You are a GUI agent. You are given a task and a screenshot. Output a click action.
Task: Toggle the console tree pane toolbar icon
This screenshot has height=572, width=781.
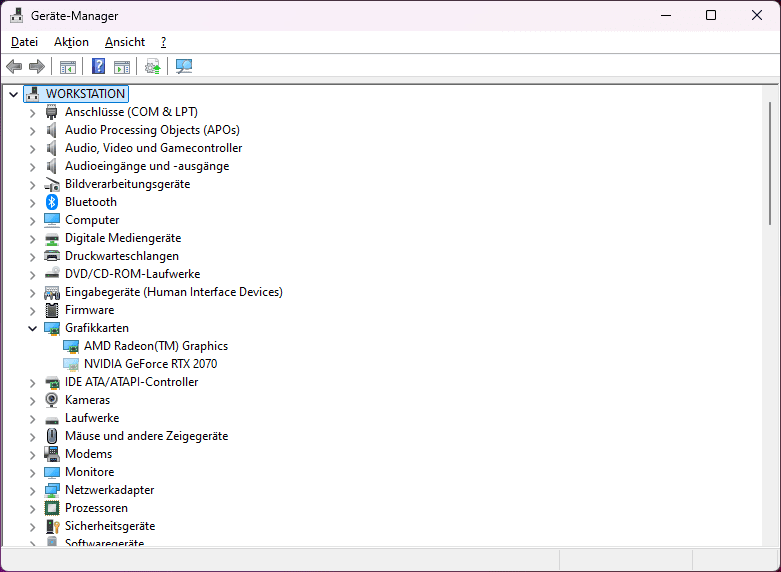click(68, 66)
